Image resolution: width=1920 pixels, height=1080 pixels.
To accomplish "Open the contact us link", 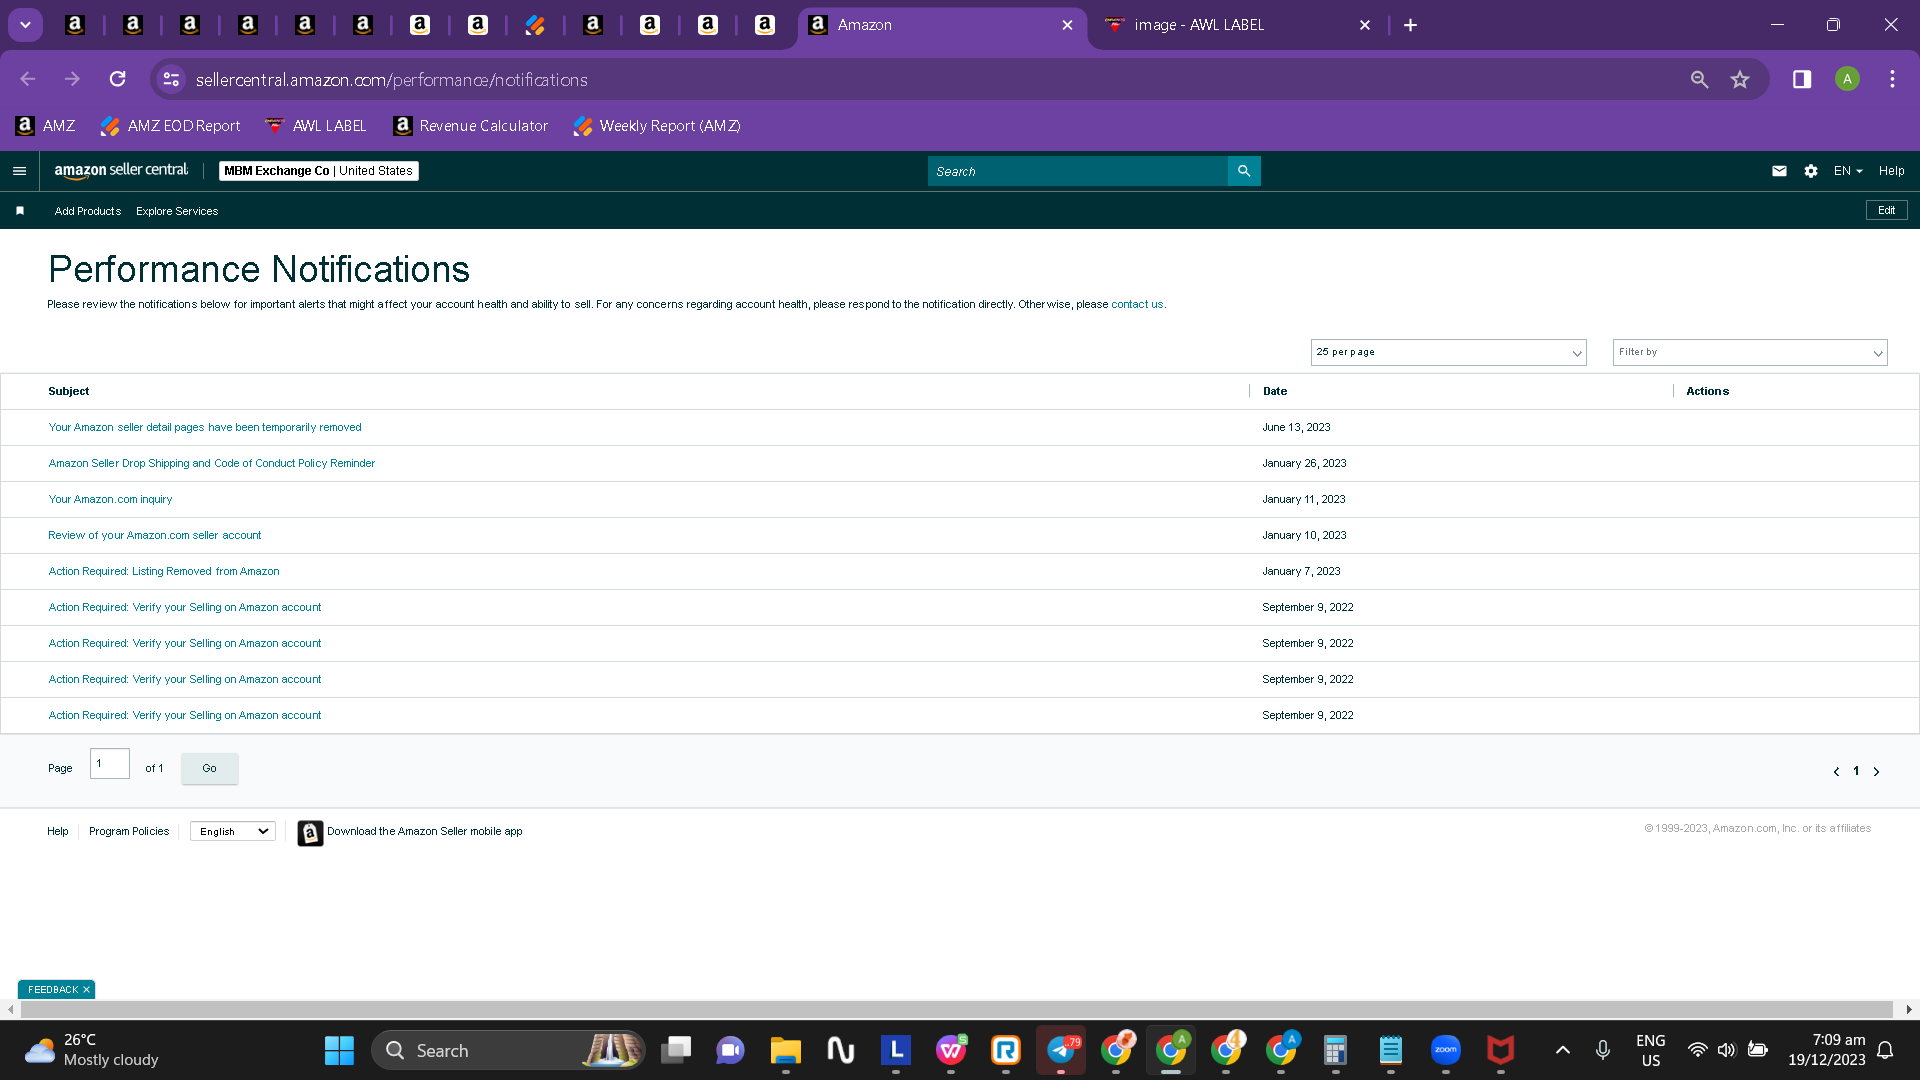I will tap(1137, 304).
